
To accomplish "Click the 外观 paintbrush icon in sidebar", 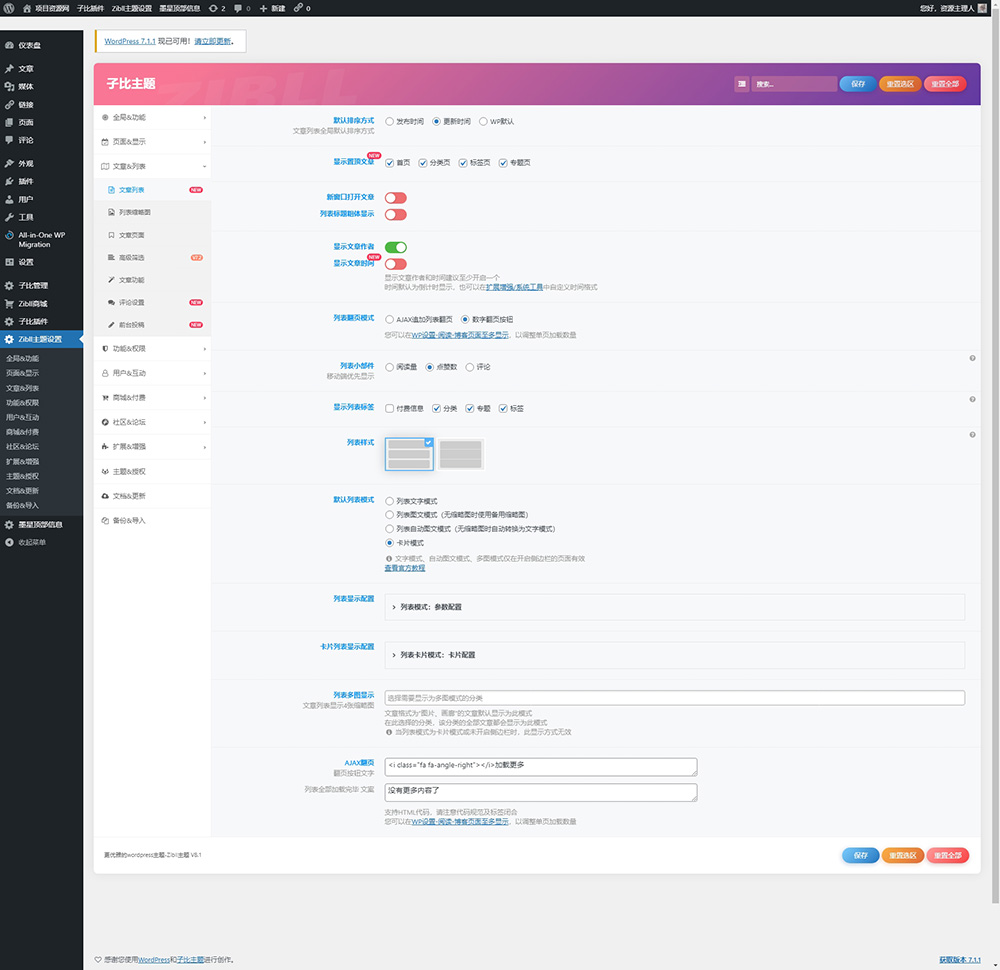I will [9, 163].
